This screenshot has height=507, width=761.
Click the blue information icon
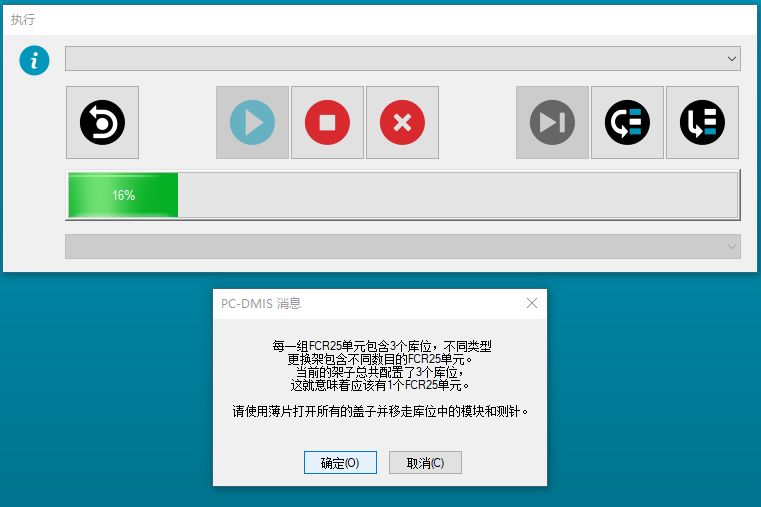(35, 60)
